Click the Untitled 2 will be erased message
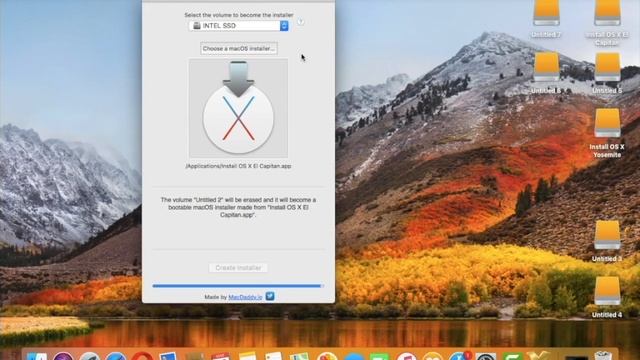Image resolution: width=640 pixels, height=360 pixels. [x=238, y=207]
